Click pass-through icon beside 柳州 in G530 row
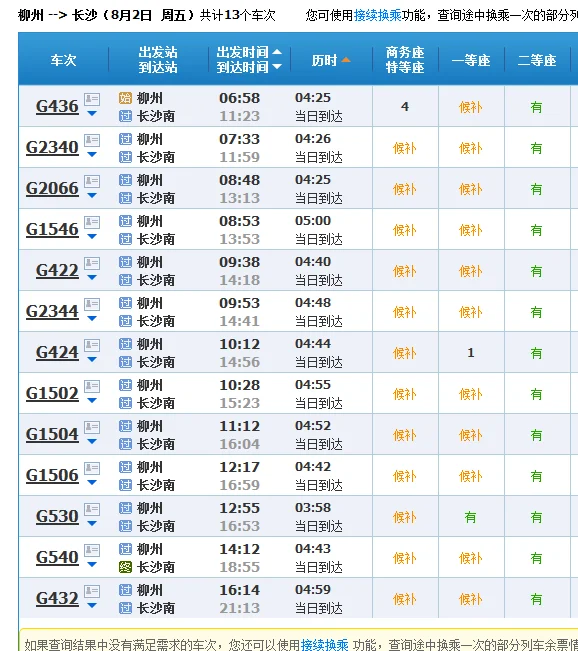This screenshot has height=651, width=578. tap(125, 508)
